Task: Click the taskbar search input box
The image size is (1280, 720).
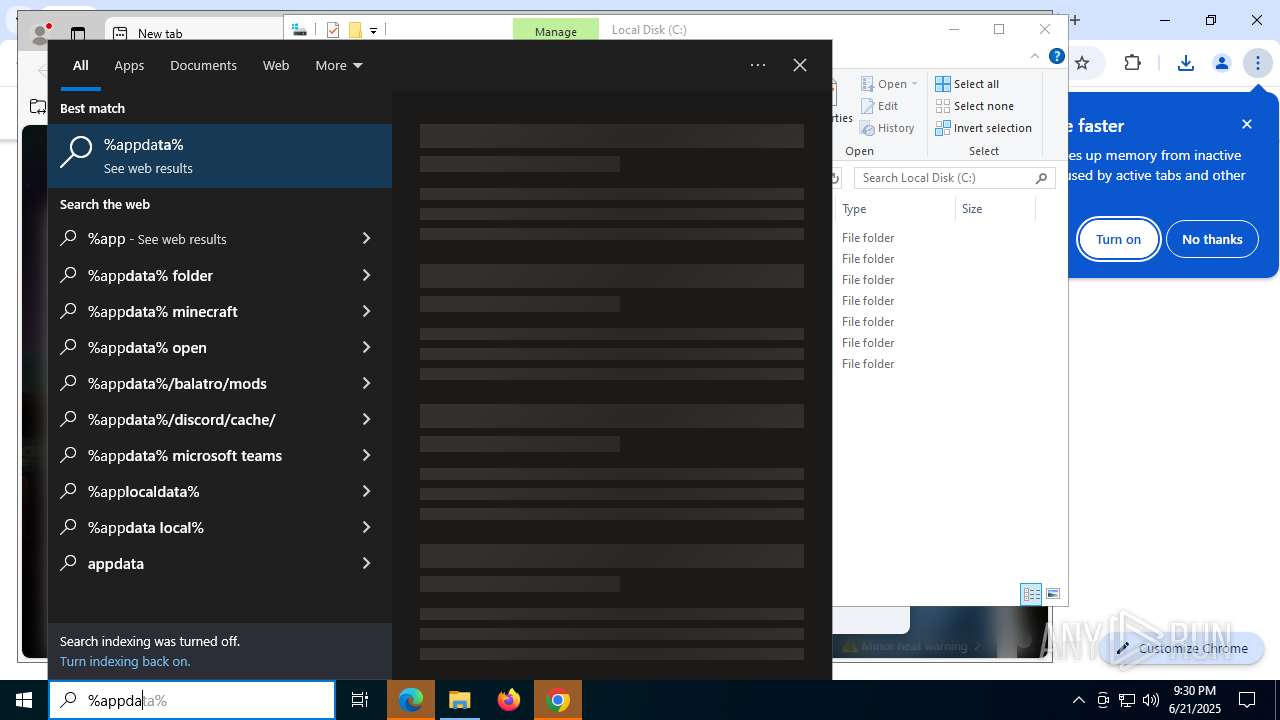Action: 192,700
